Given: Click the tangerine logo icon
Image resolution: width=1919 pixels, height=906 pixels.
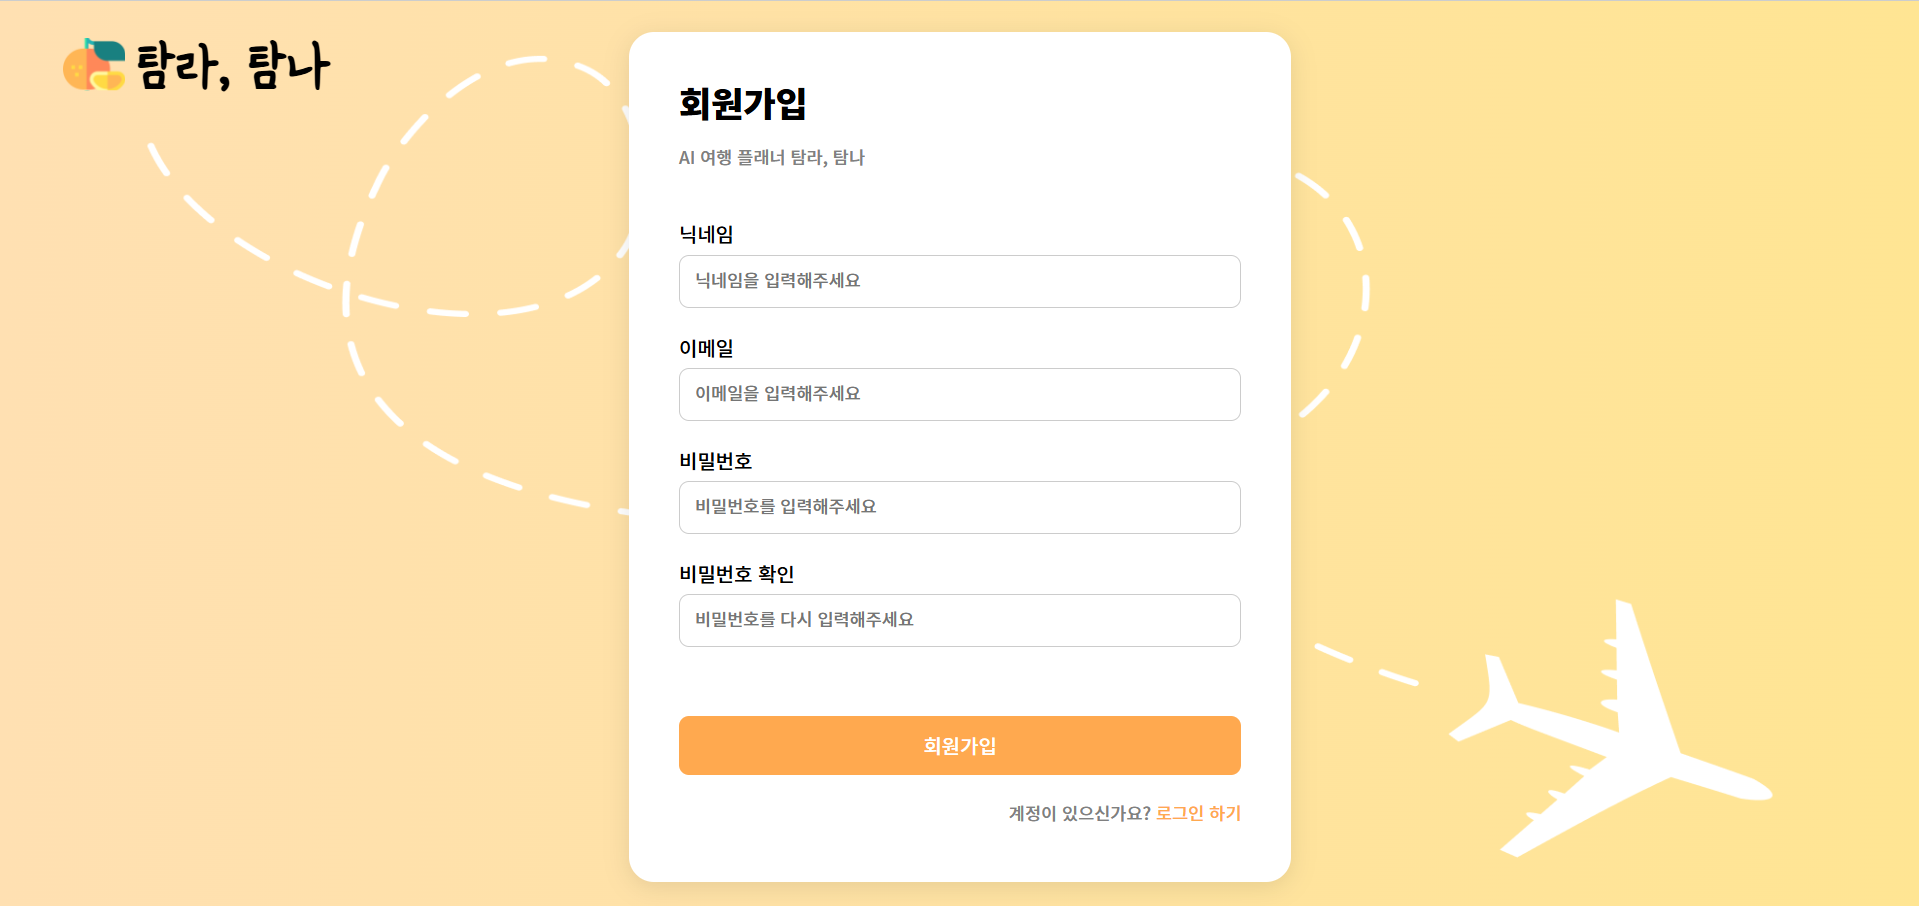Looking at the screenshot, I should [x=94, y=65].
